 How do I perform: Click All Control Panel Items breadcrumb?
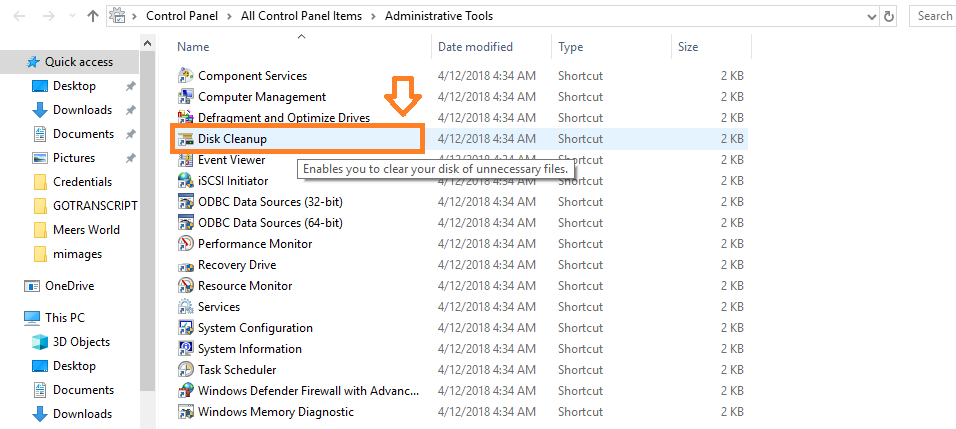(x=301, y=16)
